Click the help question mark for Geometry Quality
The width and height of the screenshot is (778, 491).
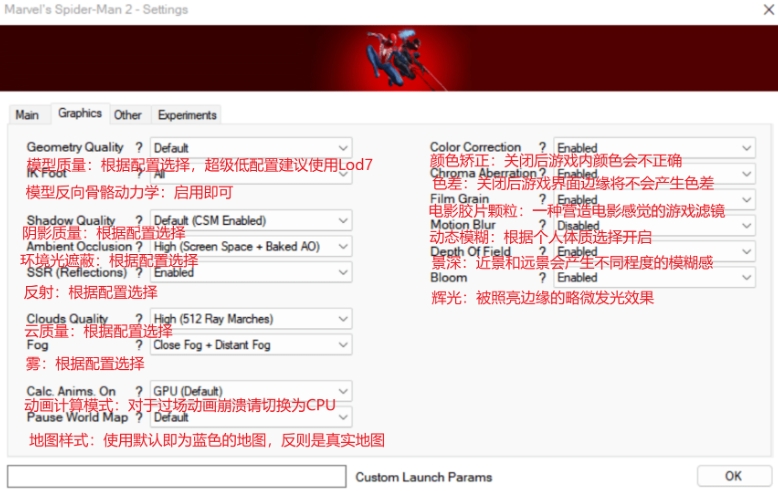click(139, 147)
